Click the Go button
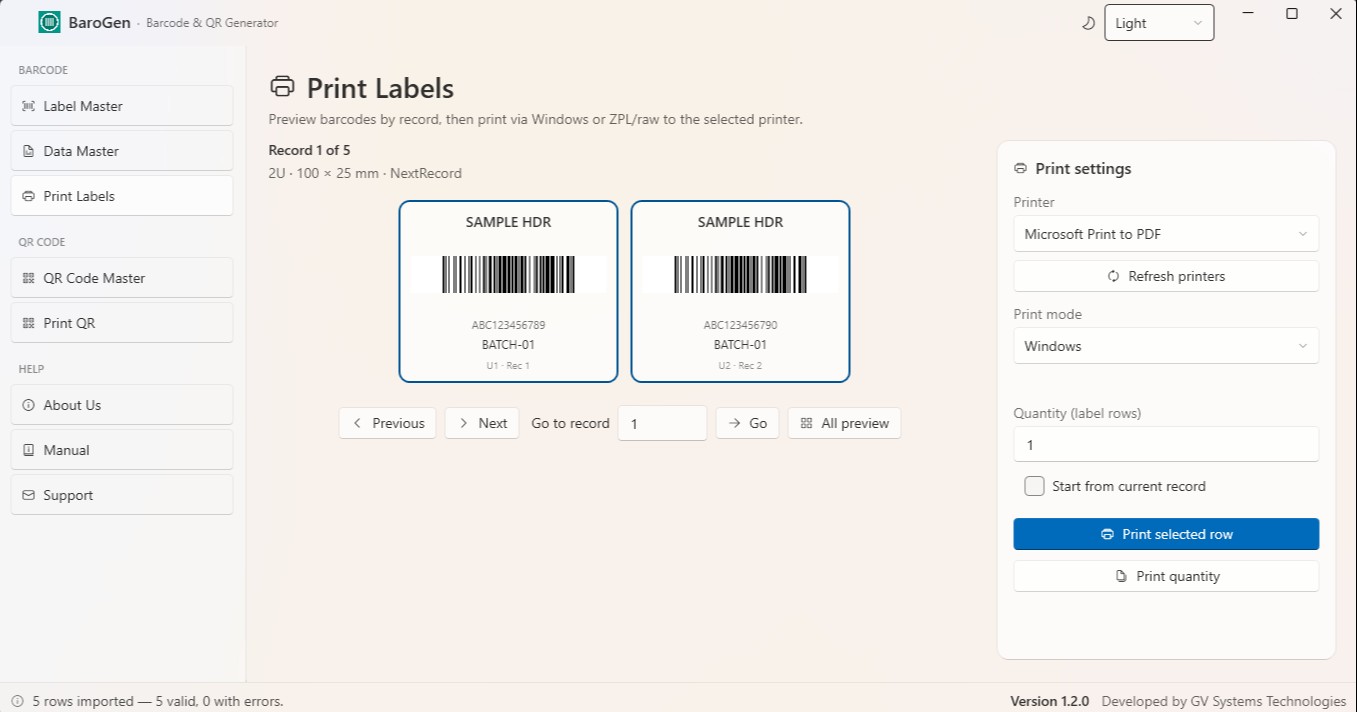 coord(747,423)
